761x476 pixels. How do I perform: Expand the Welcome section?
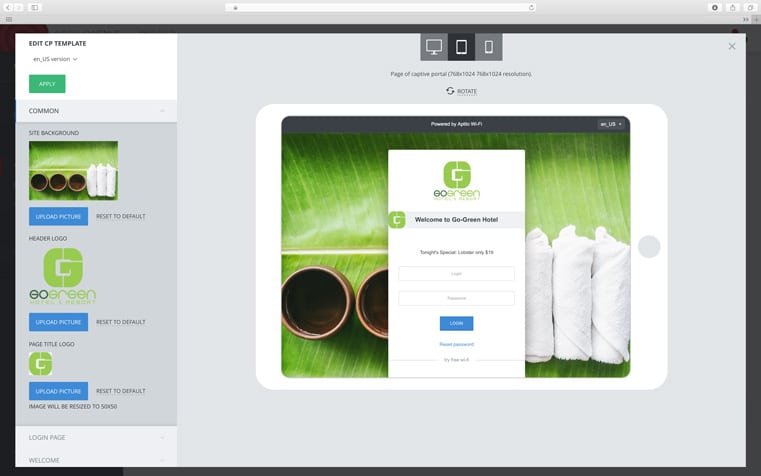tap(96, 460)
